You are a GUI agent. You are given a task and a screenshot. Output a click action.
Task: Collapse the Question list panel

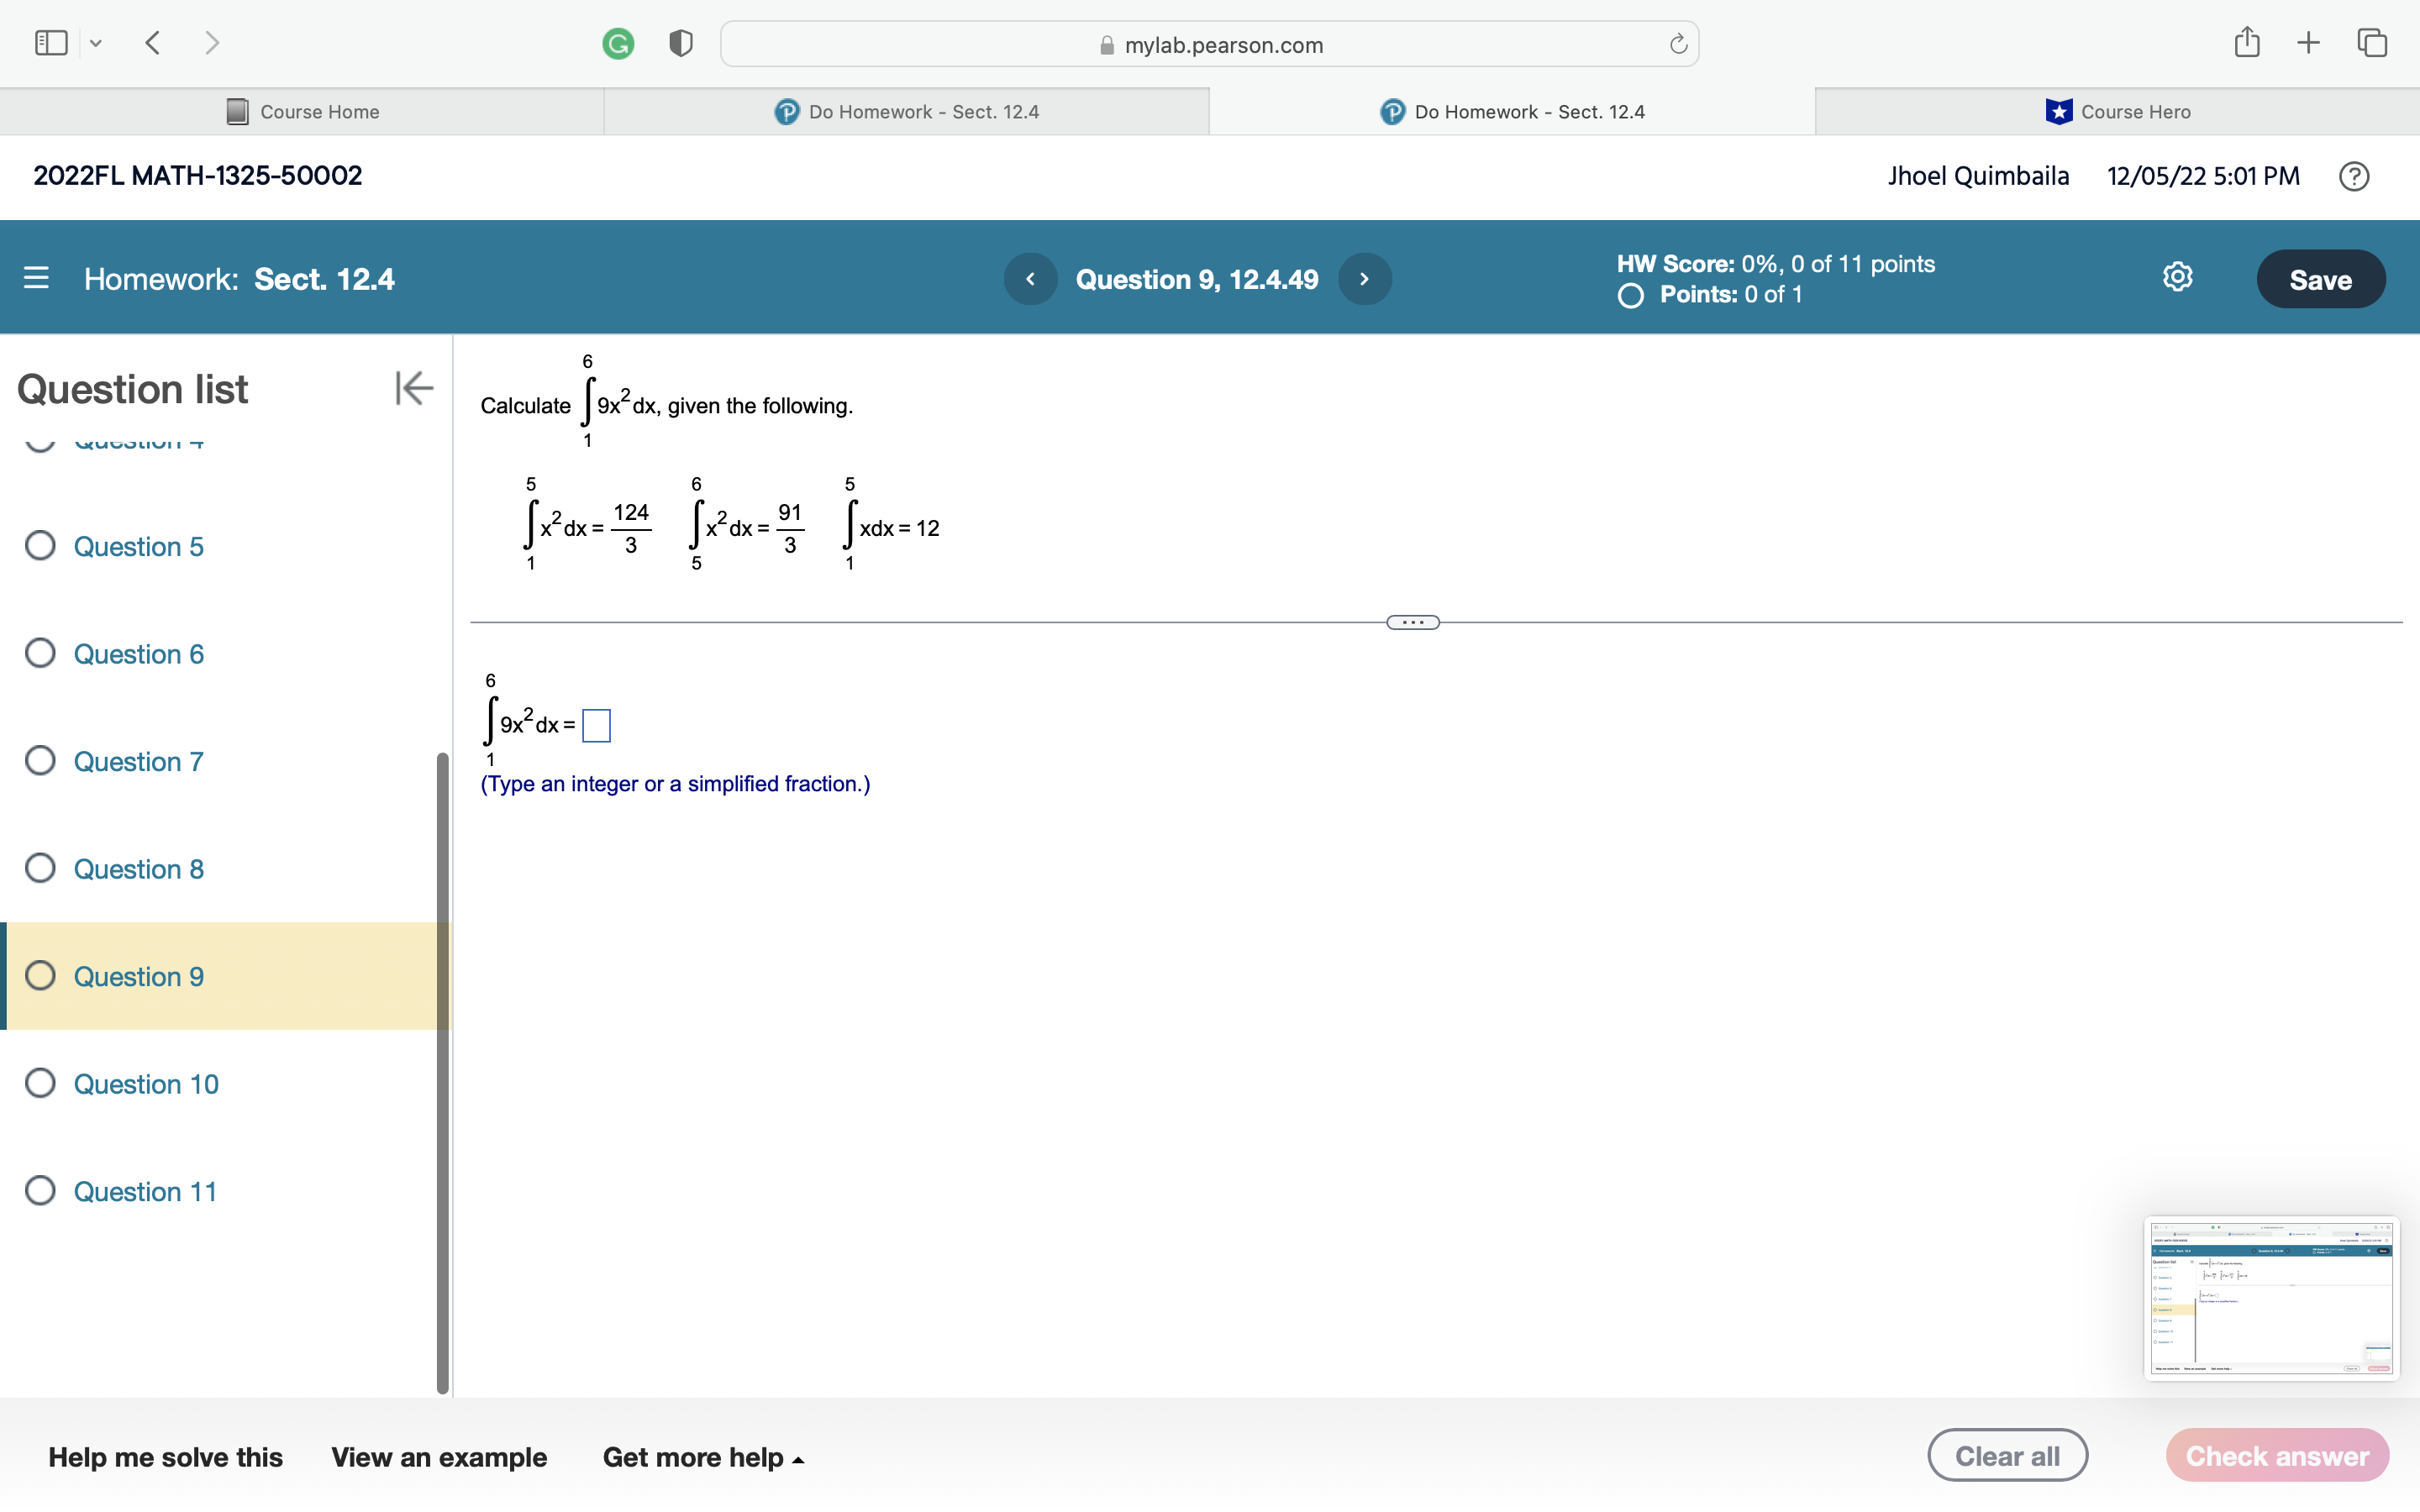tap(413, 388)
